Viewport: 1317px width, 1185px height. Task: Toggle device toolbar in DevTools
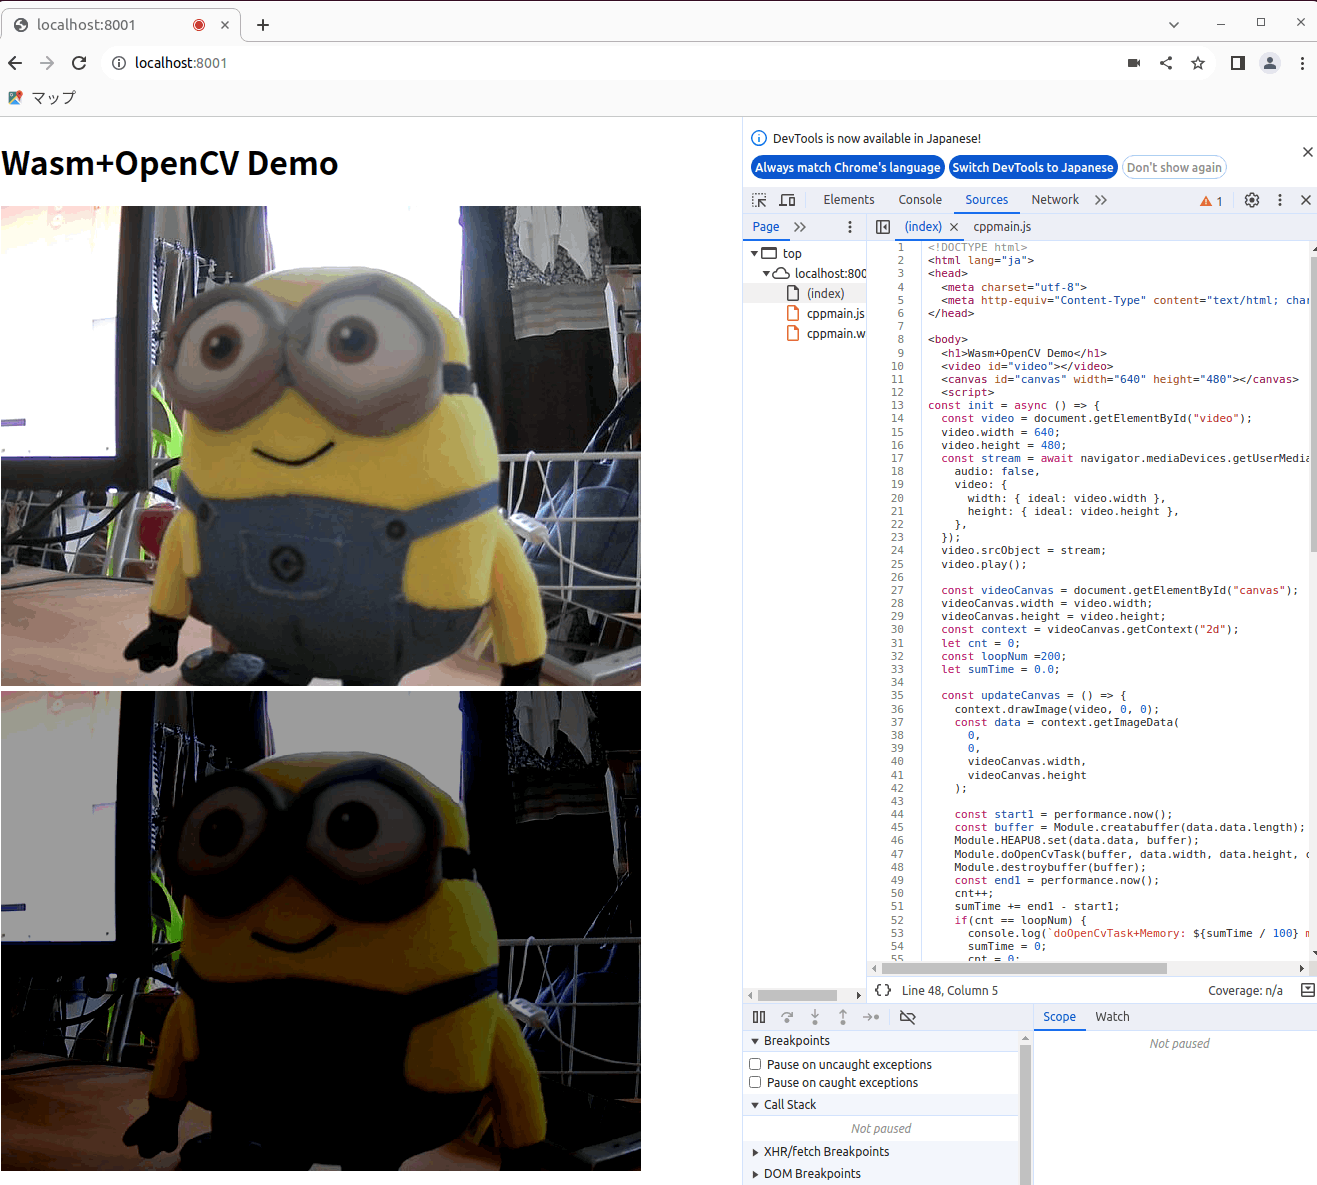(788, 200)
